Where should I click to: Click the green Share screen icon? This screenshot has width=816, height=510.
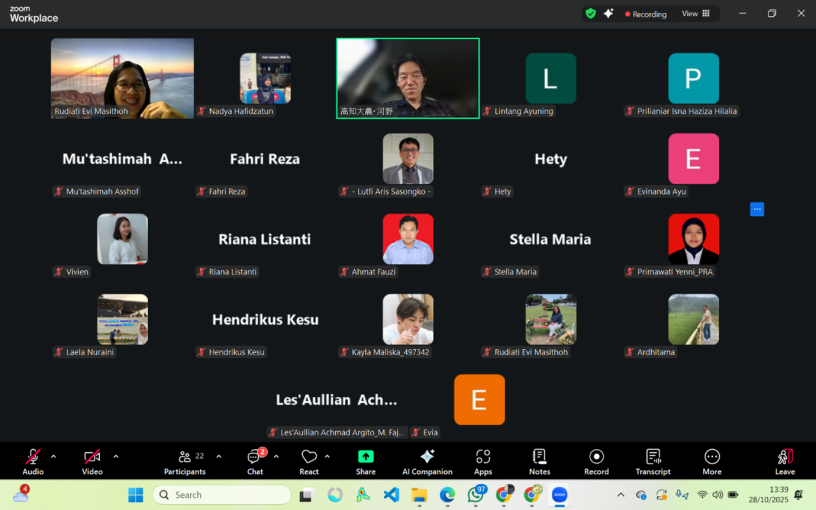pos(365,459)
